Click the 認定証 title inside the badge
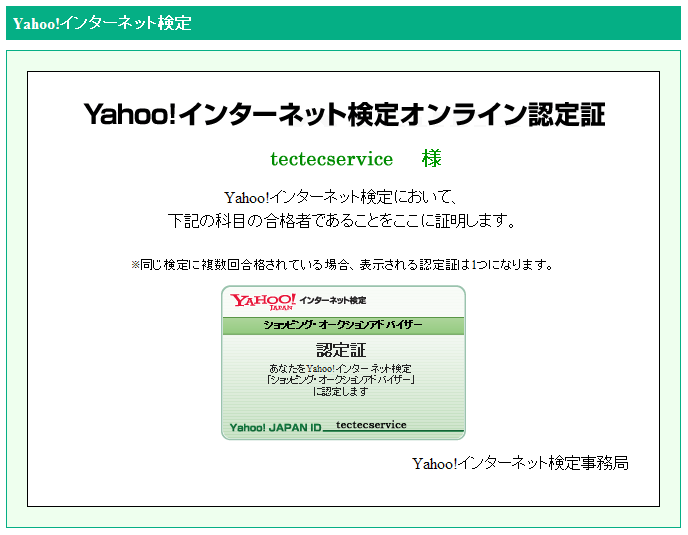Screen dimensions: 688x535 341,350
